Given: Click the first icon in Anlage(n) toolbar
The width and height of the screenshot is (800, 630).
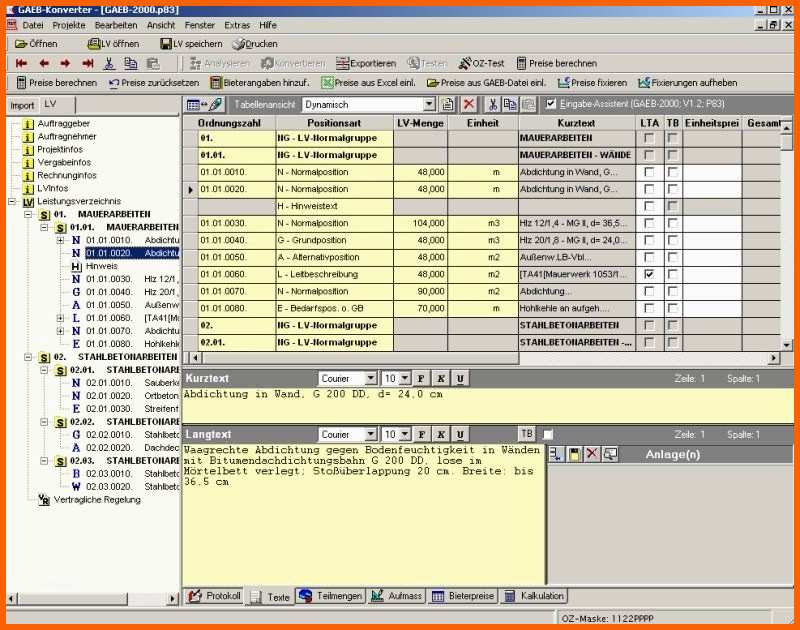Looking at the screenshot, I should pos(556,454).
